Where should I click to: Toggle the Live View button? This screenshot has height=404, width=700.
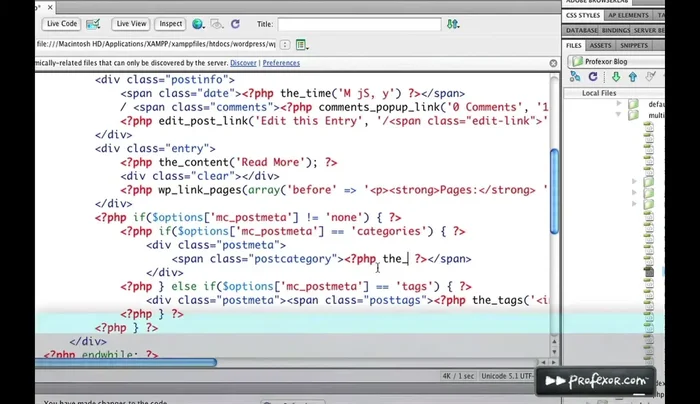point(130,23)
